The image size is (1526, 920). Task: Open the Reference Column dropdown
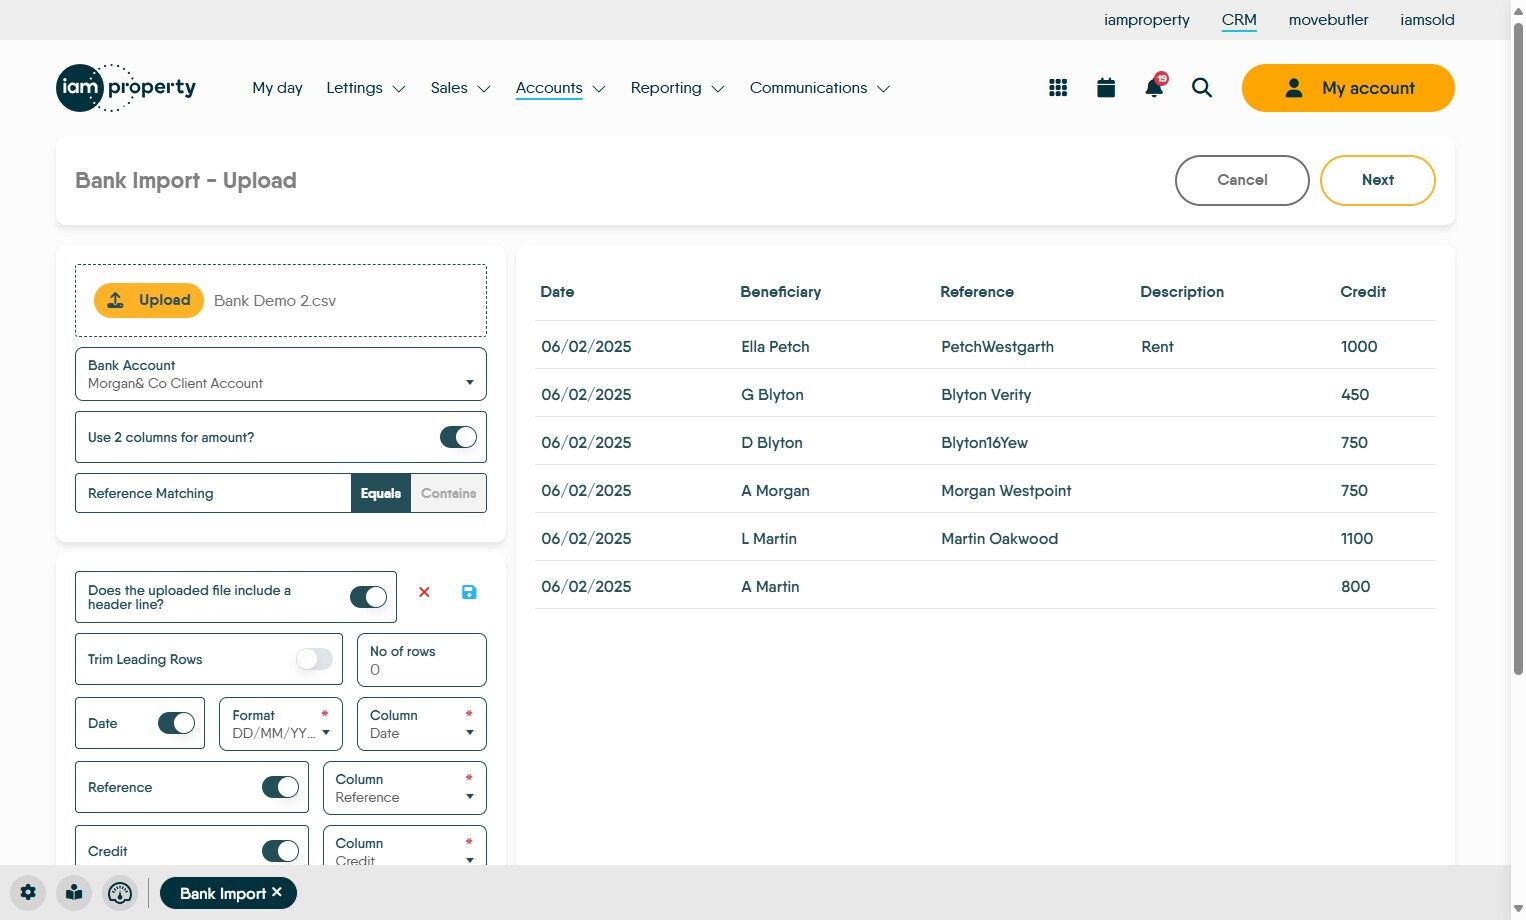point(405,788)
